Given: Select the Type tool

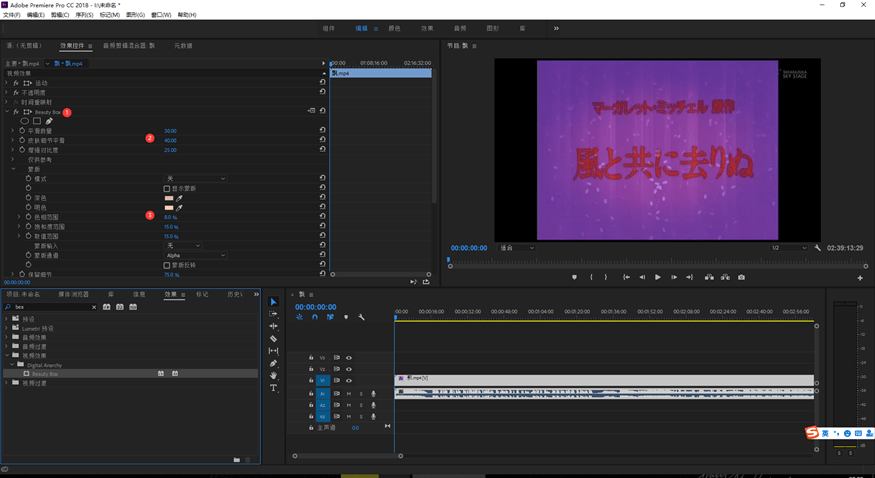Looking at the screenshot, I should tap(273, 388).
